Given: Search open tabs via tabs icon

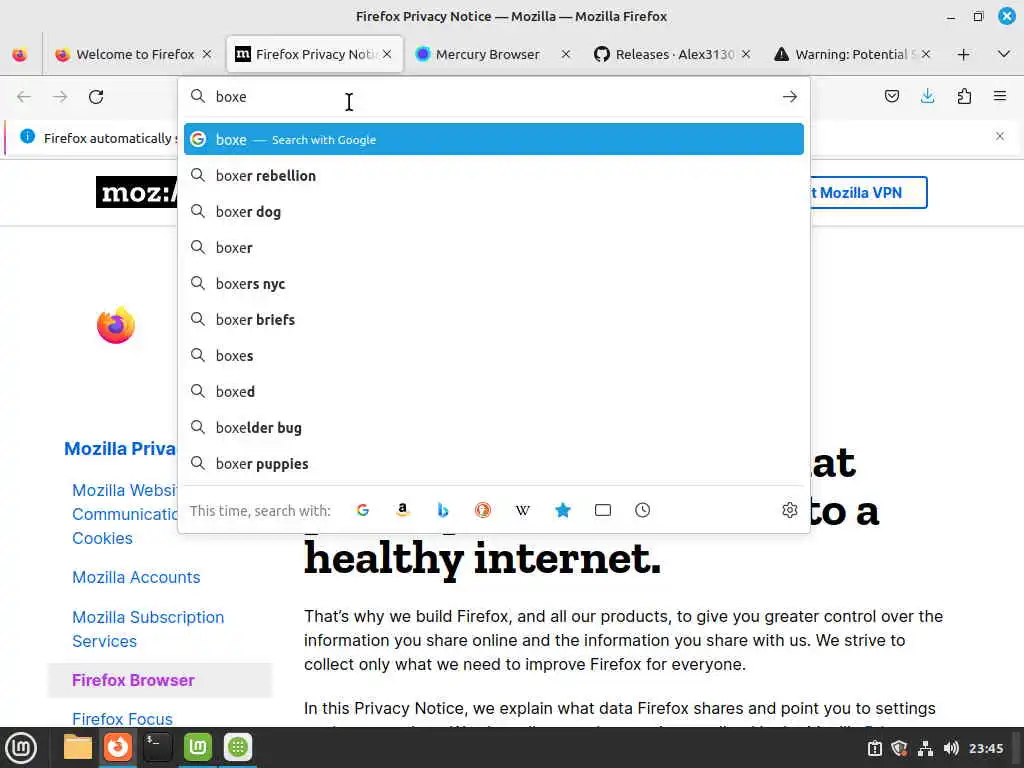Looking at the screenshot, I should click(603, 510).
